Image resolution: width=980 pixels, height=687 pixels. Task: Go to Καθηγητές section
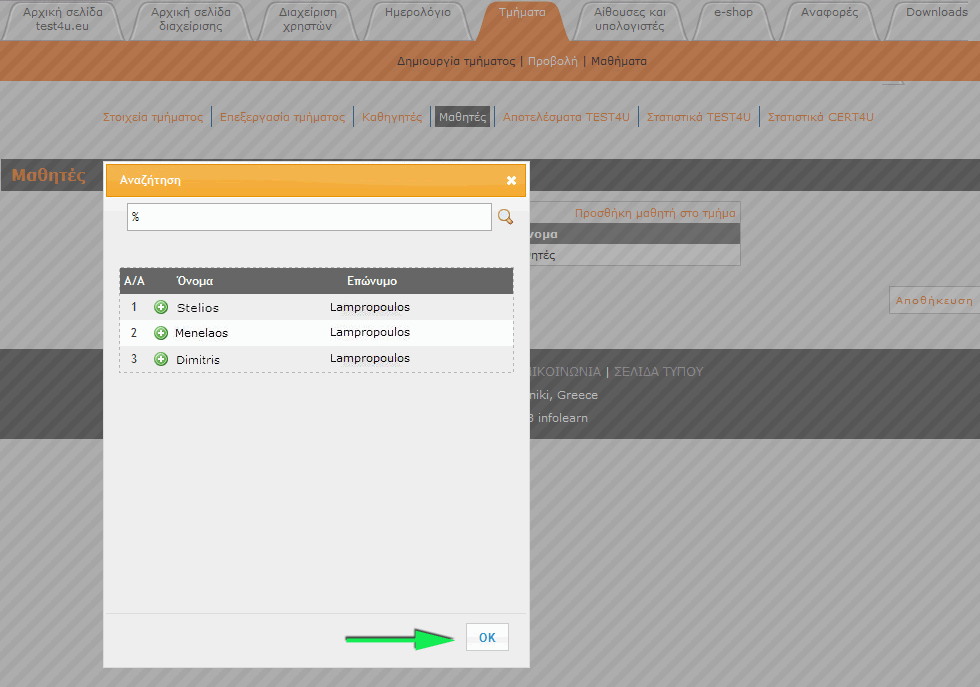pos(392,117)
